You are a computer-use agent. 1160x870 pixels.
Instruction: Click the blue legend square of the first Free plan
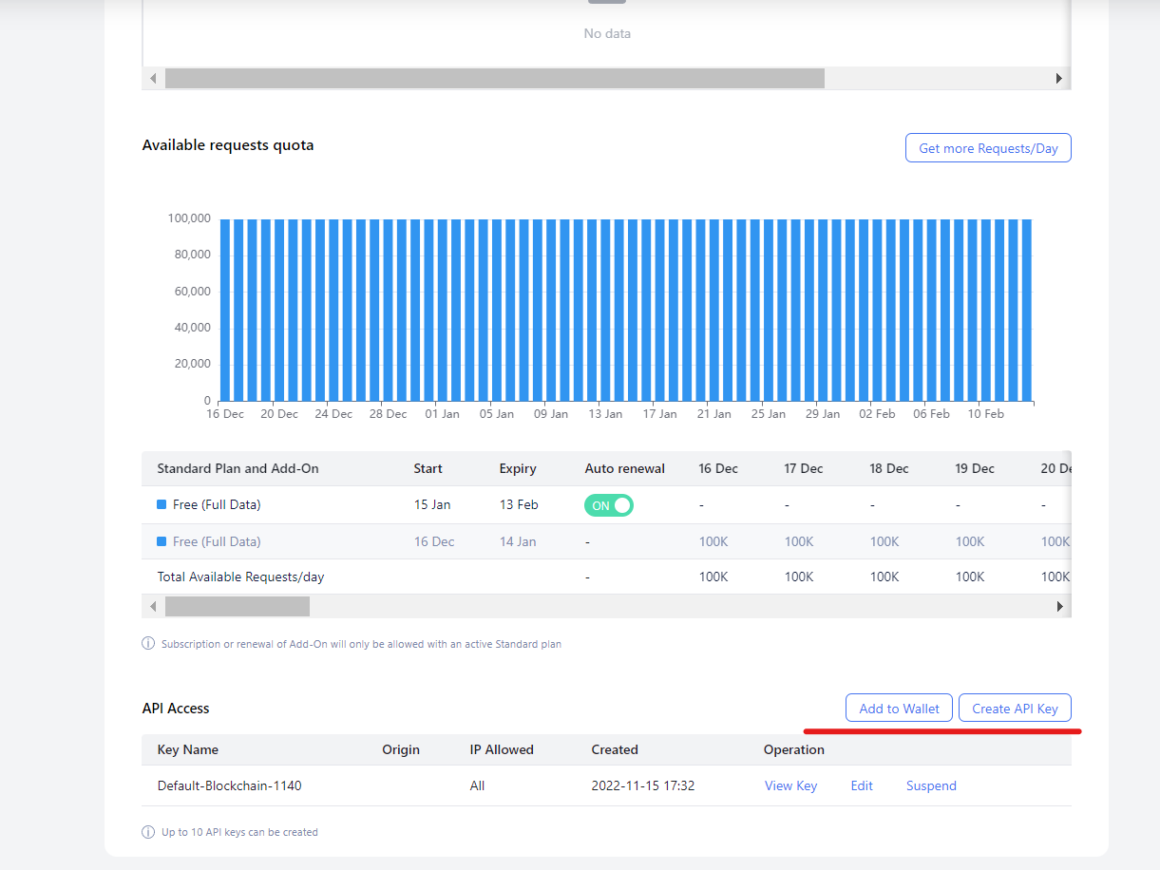(x=161, y=505)
